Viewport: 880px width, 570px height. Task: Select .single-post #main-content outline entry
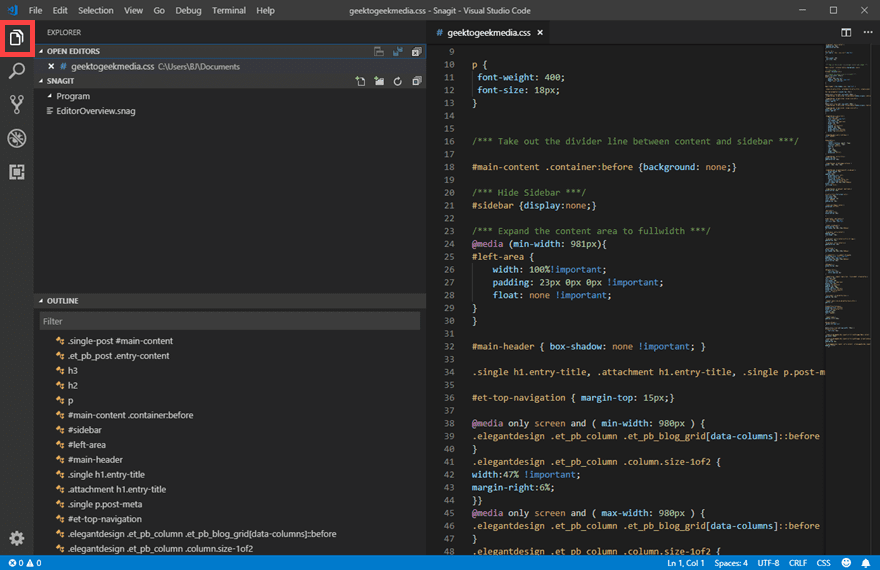(230, 341)
